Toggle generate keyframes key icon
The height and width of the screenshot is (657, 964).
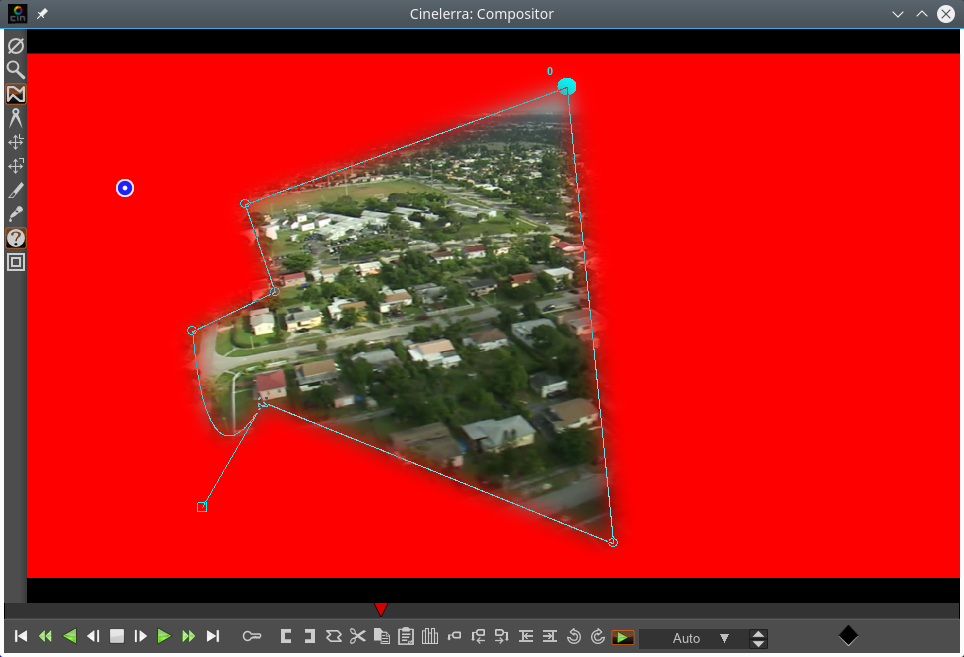(x=251, y=636)
